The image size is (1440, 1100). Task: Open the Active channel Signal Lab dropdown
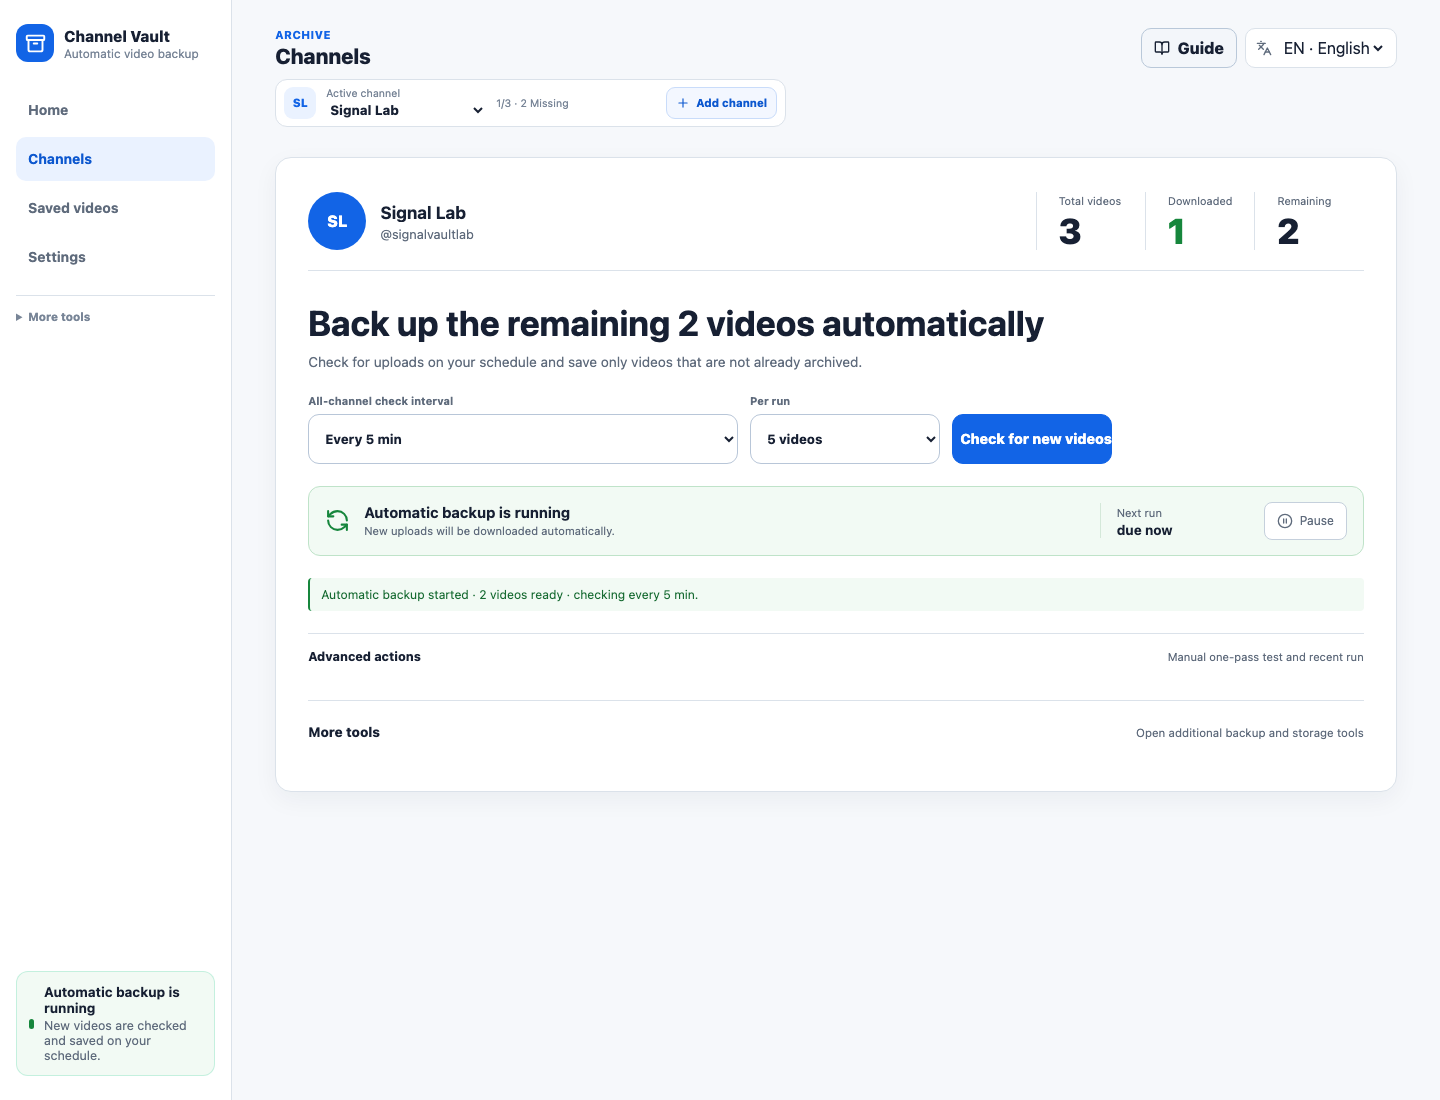pyautogui.click(x=406, y=110)
